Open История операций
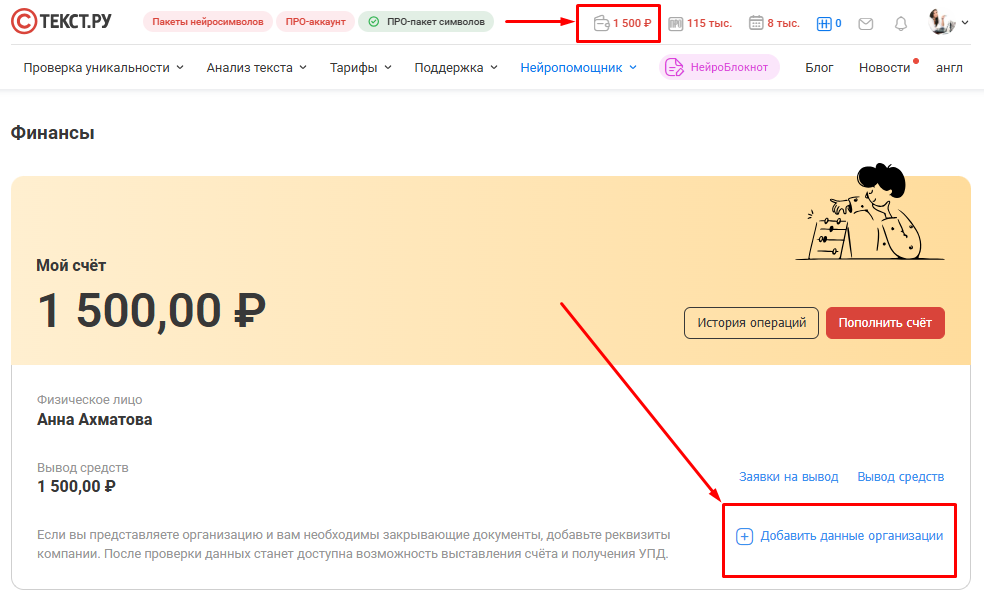This screenshot has height=601, width=984. pos(751,323)
